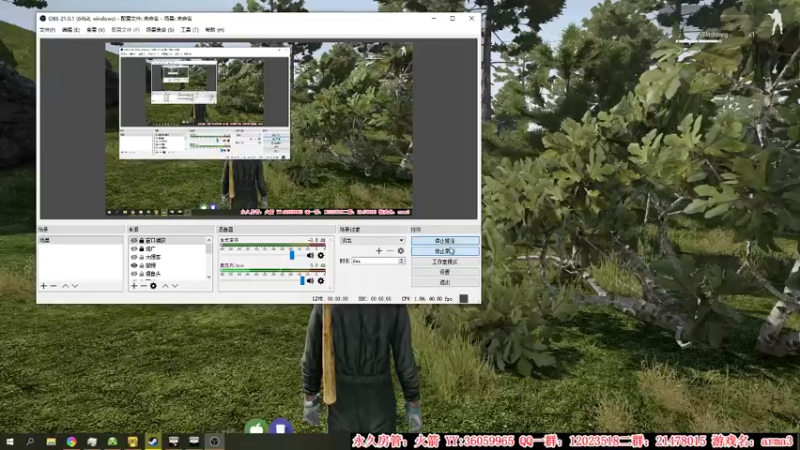Toggle visibility eye of 窗口捕获 source
The height and width of the screenshot is (450, 800).
coord(134,240)
